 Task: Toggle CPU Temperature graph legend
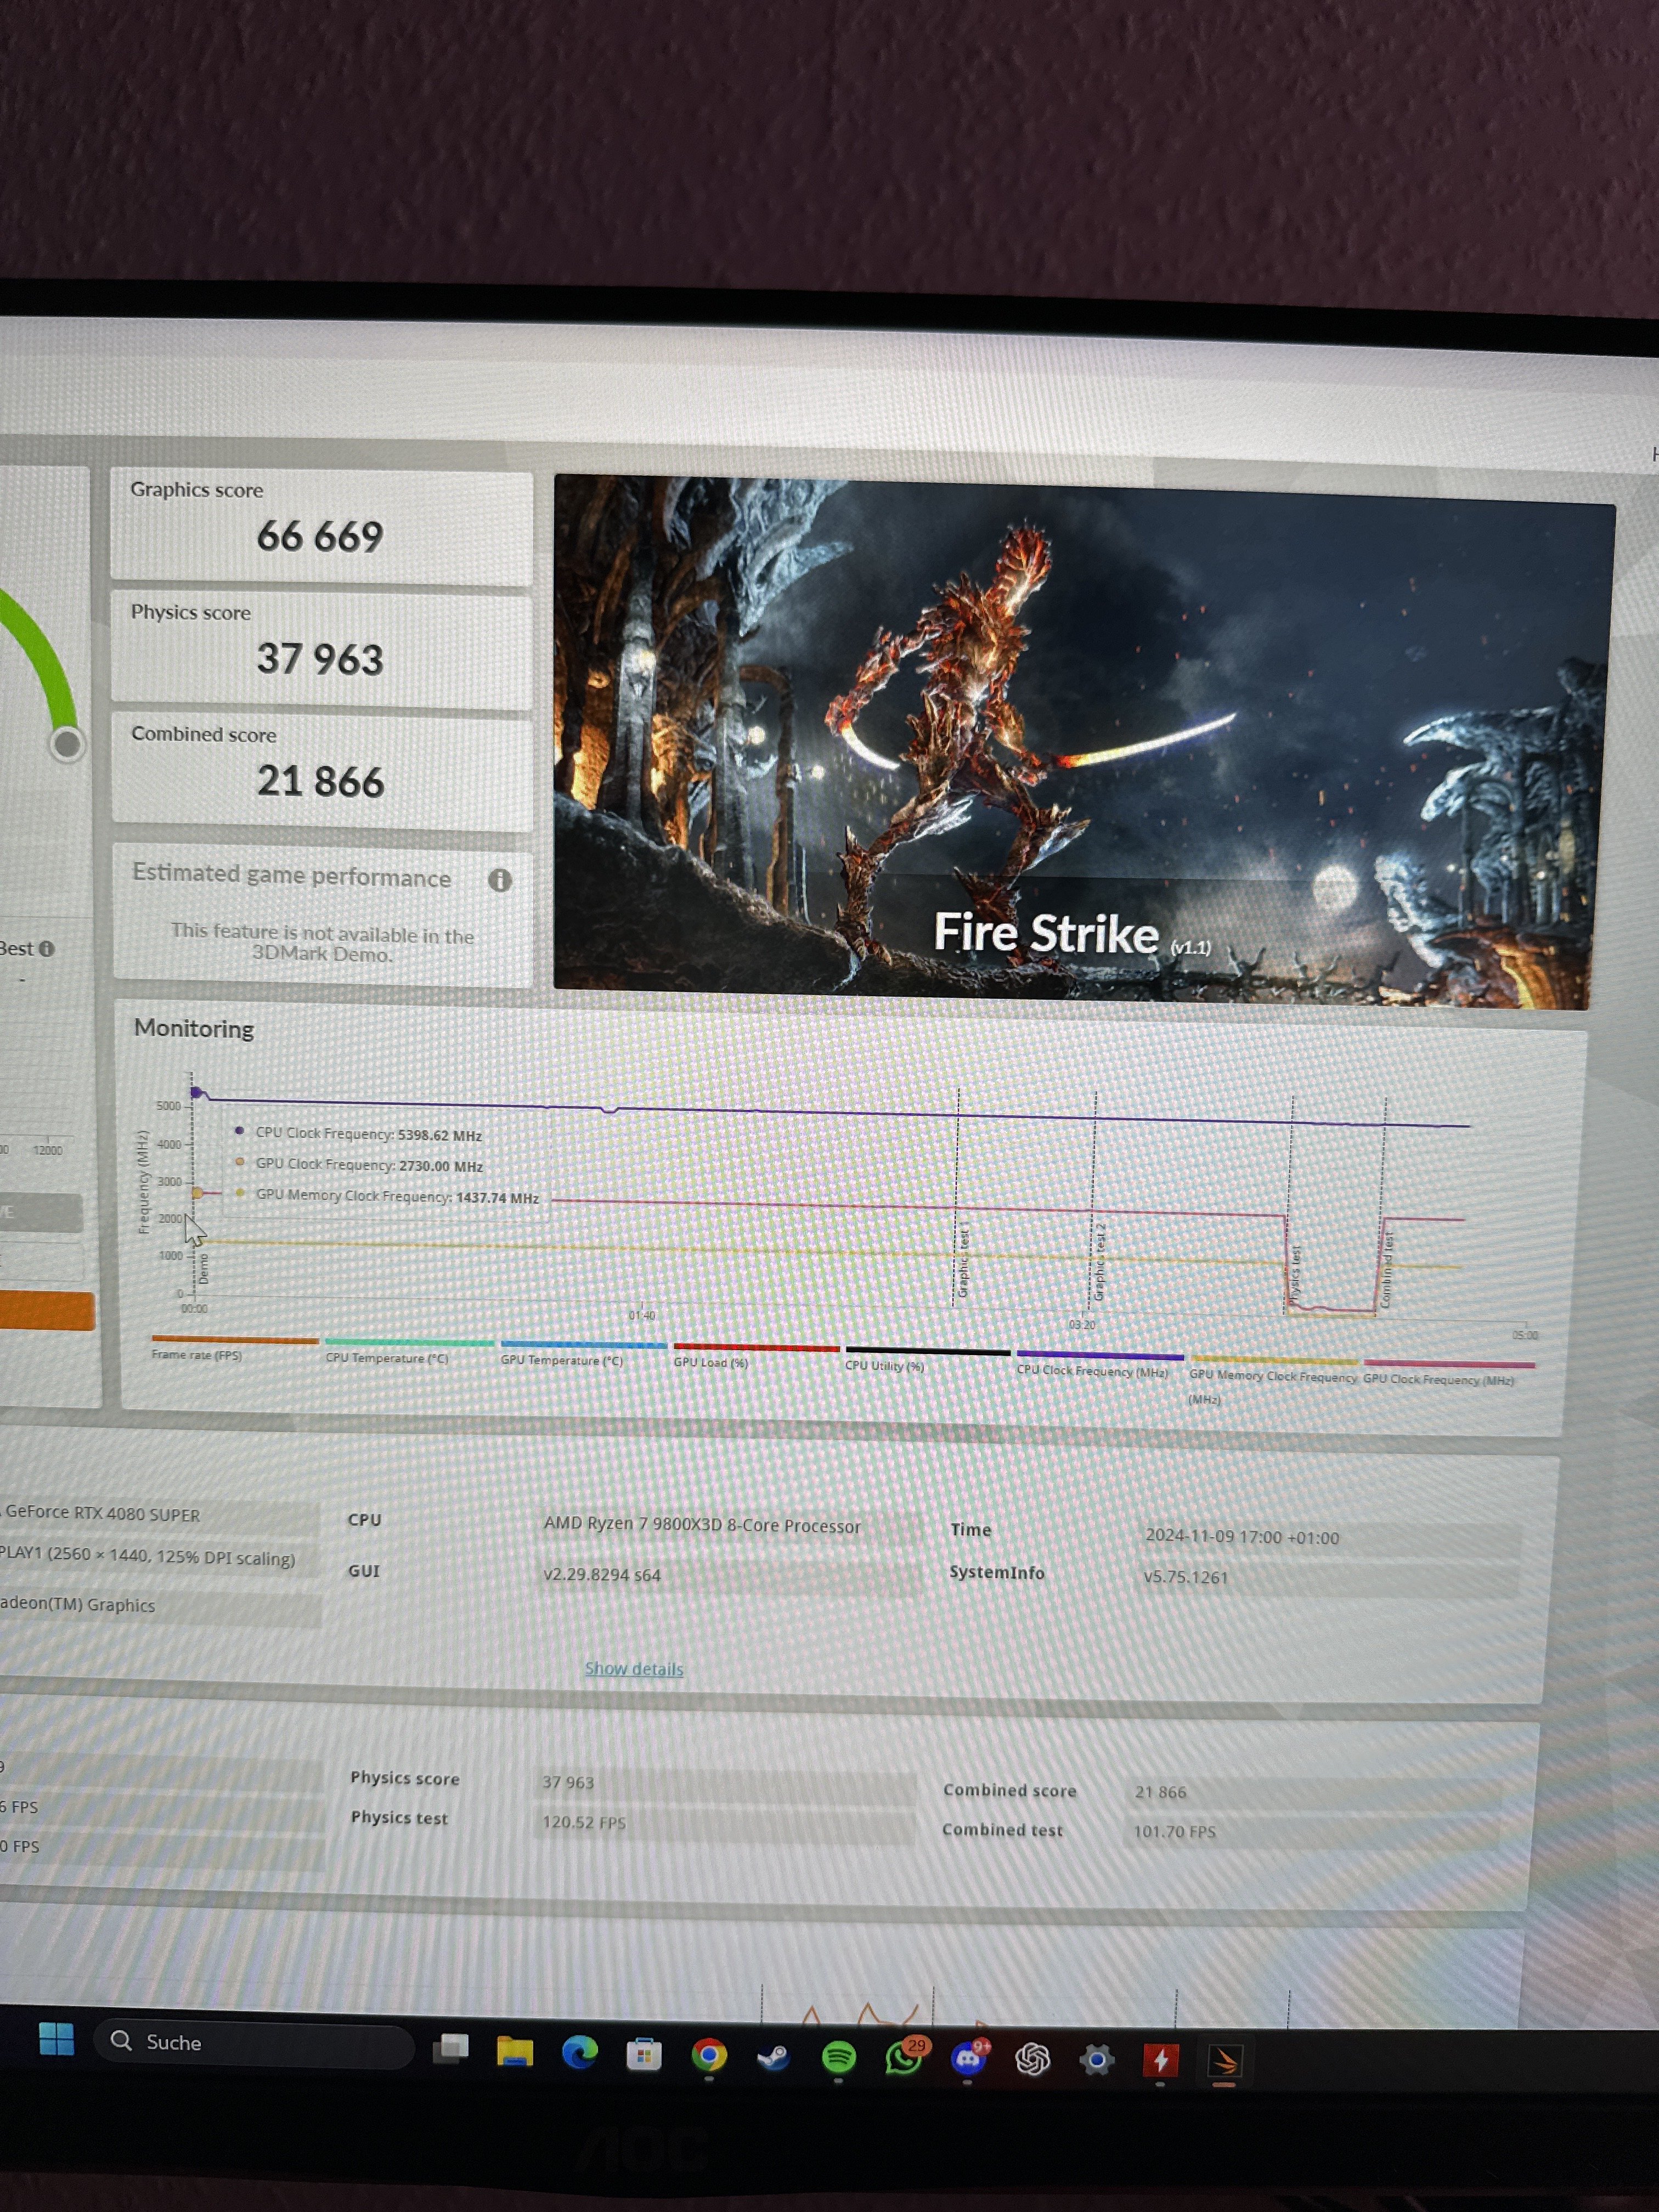pyautogui.click(x=387, y=1358)
